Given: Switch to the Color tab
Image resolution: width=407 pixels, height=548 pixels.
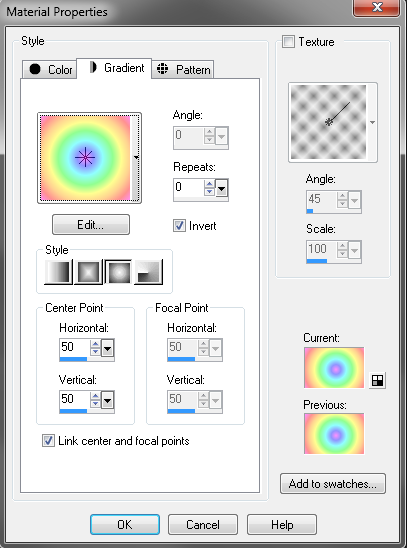Looking at the screenshot, I should click(49, 69).
